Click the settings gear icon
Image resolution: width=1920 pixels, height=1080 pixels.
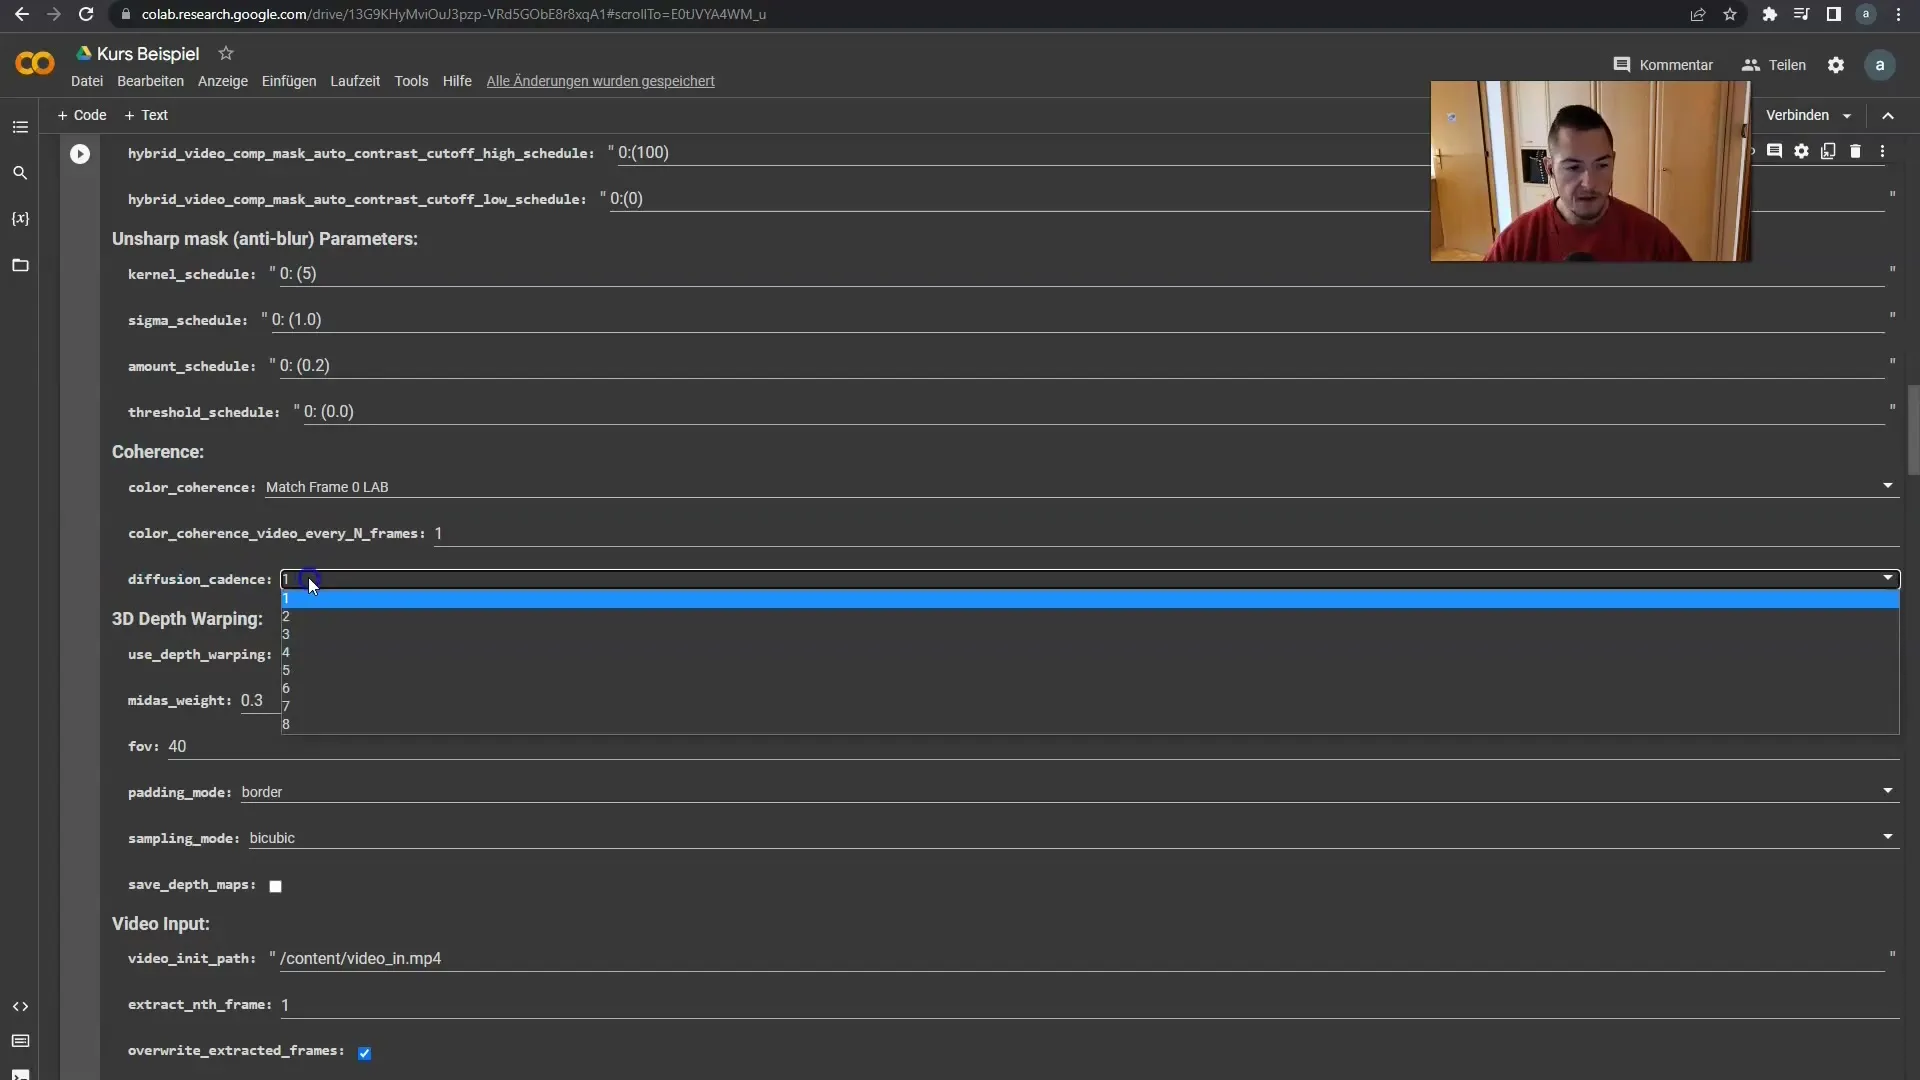click(x=1837, y=65)
